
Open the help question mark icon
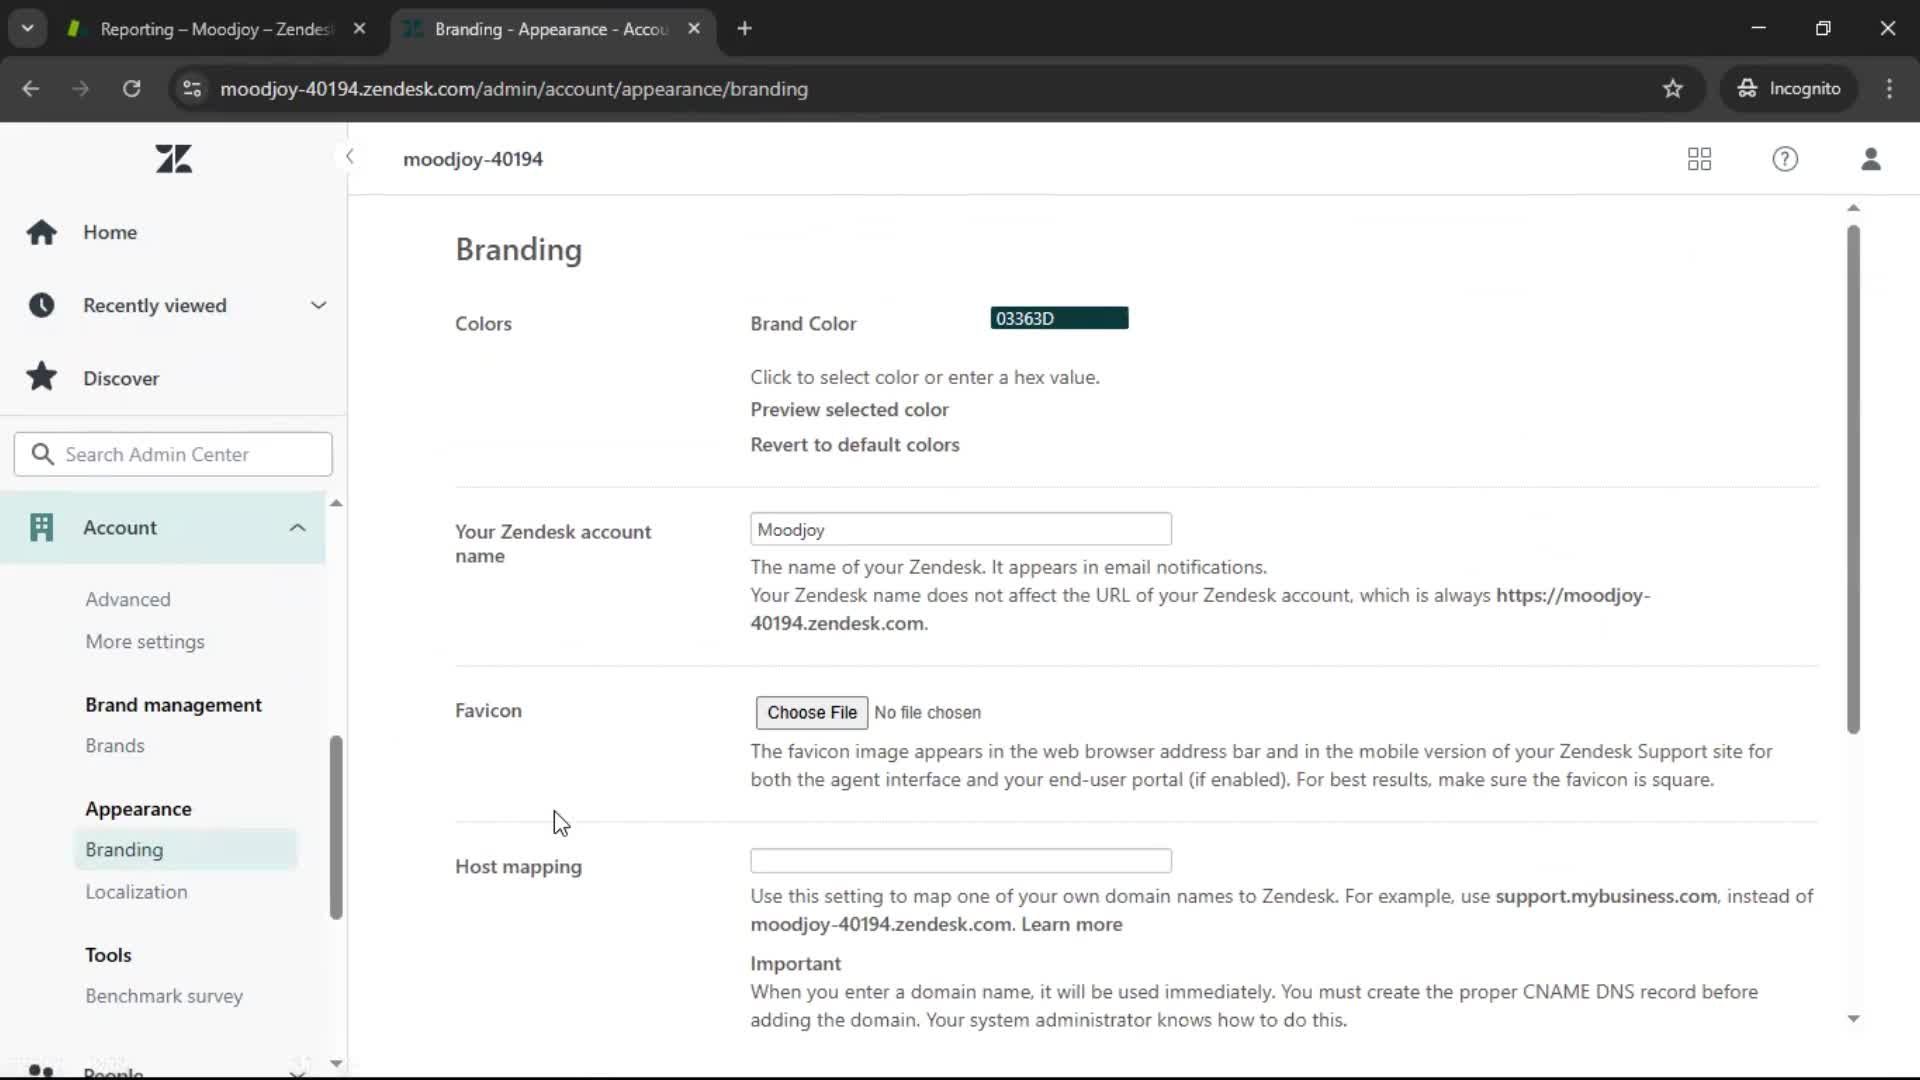1785,159
